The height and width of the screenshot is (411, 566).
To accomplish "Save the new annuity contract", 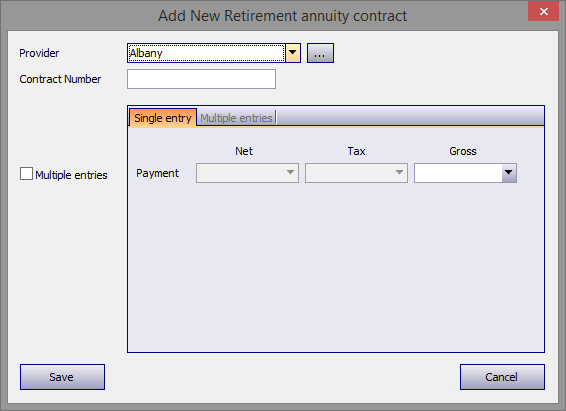I will pyautogui.click(x=62, y=377).
